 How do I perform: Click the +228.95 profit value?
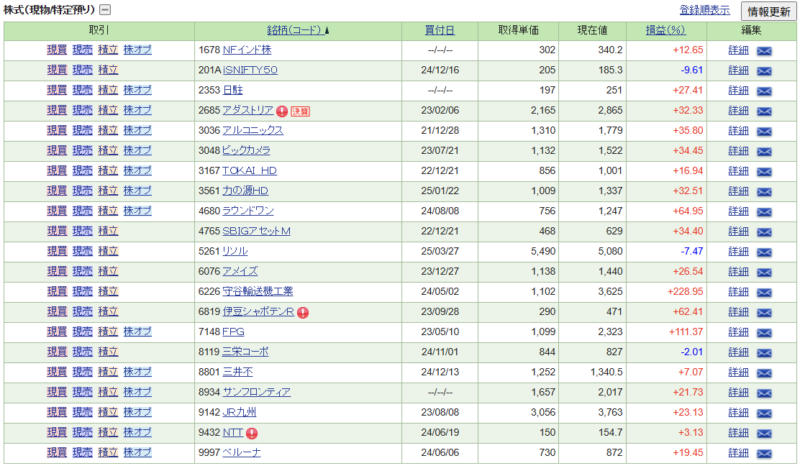coord(685,291)
